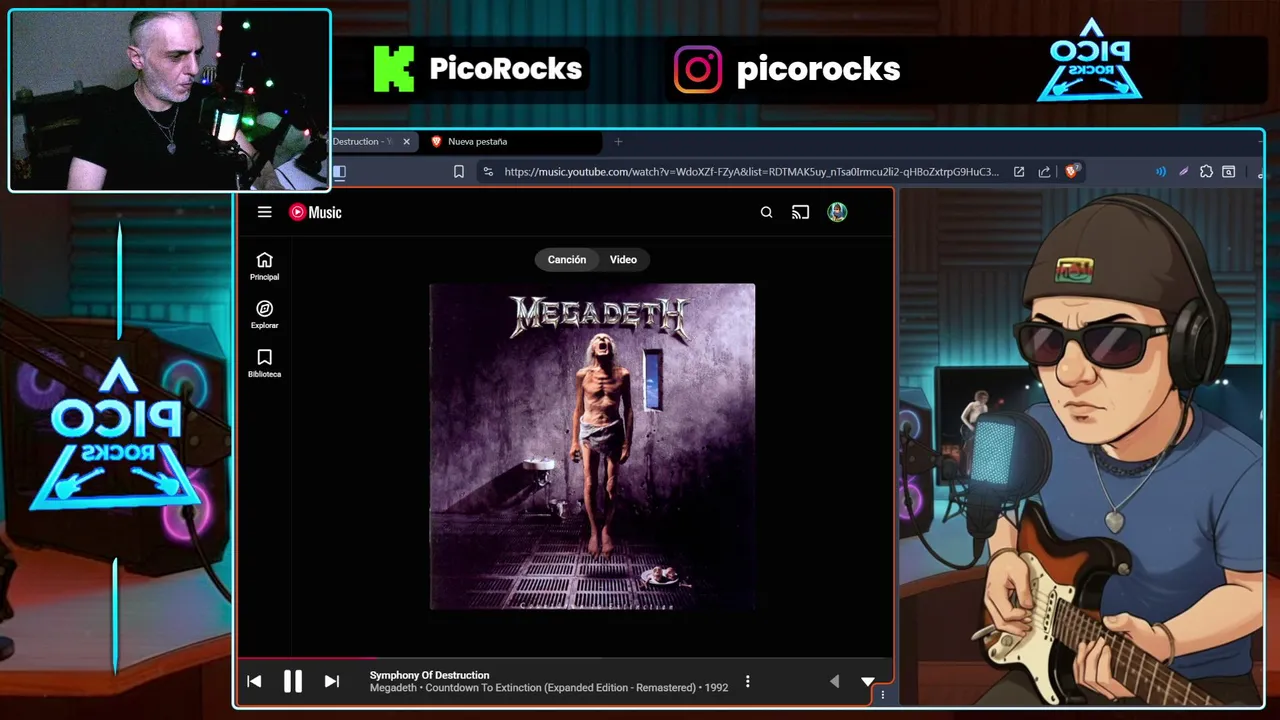Click the Megadeth album cover art
1280x720 pixels.
click(x=592, y=446)
